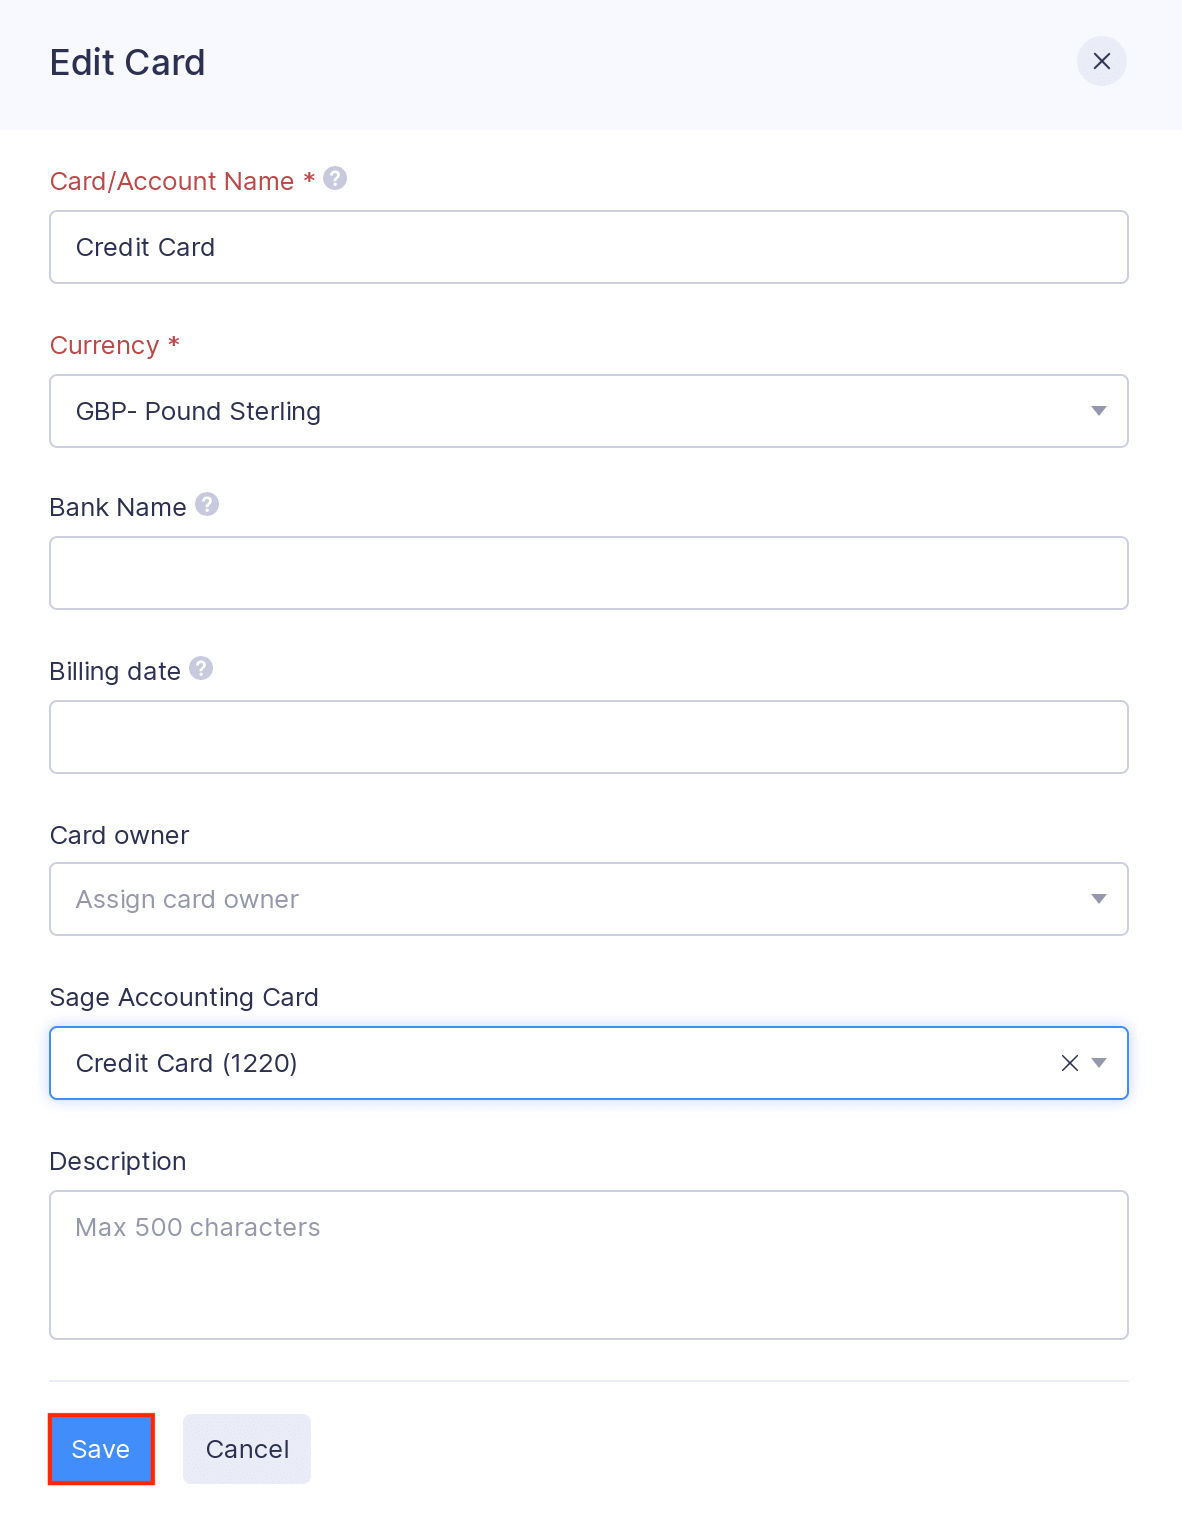
Task: Open Sage Accounting Card dropdown arrow
Action: click(1099, 1063)
